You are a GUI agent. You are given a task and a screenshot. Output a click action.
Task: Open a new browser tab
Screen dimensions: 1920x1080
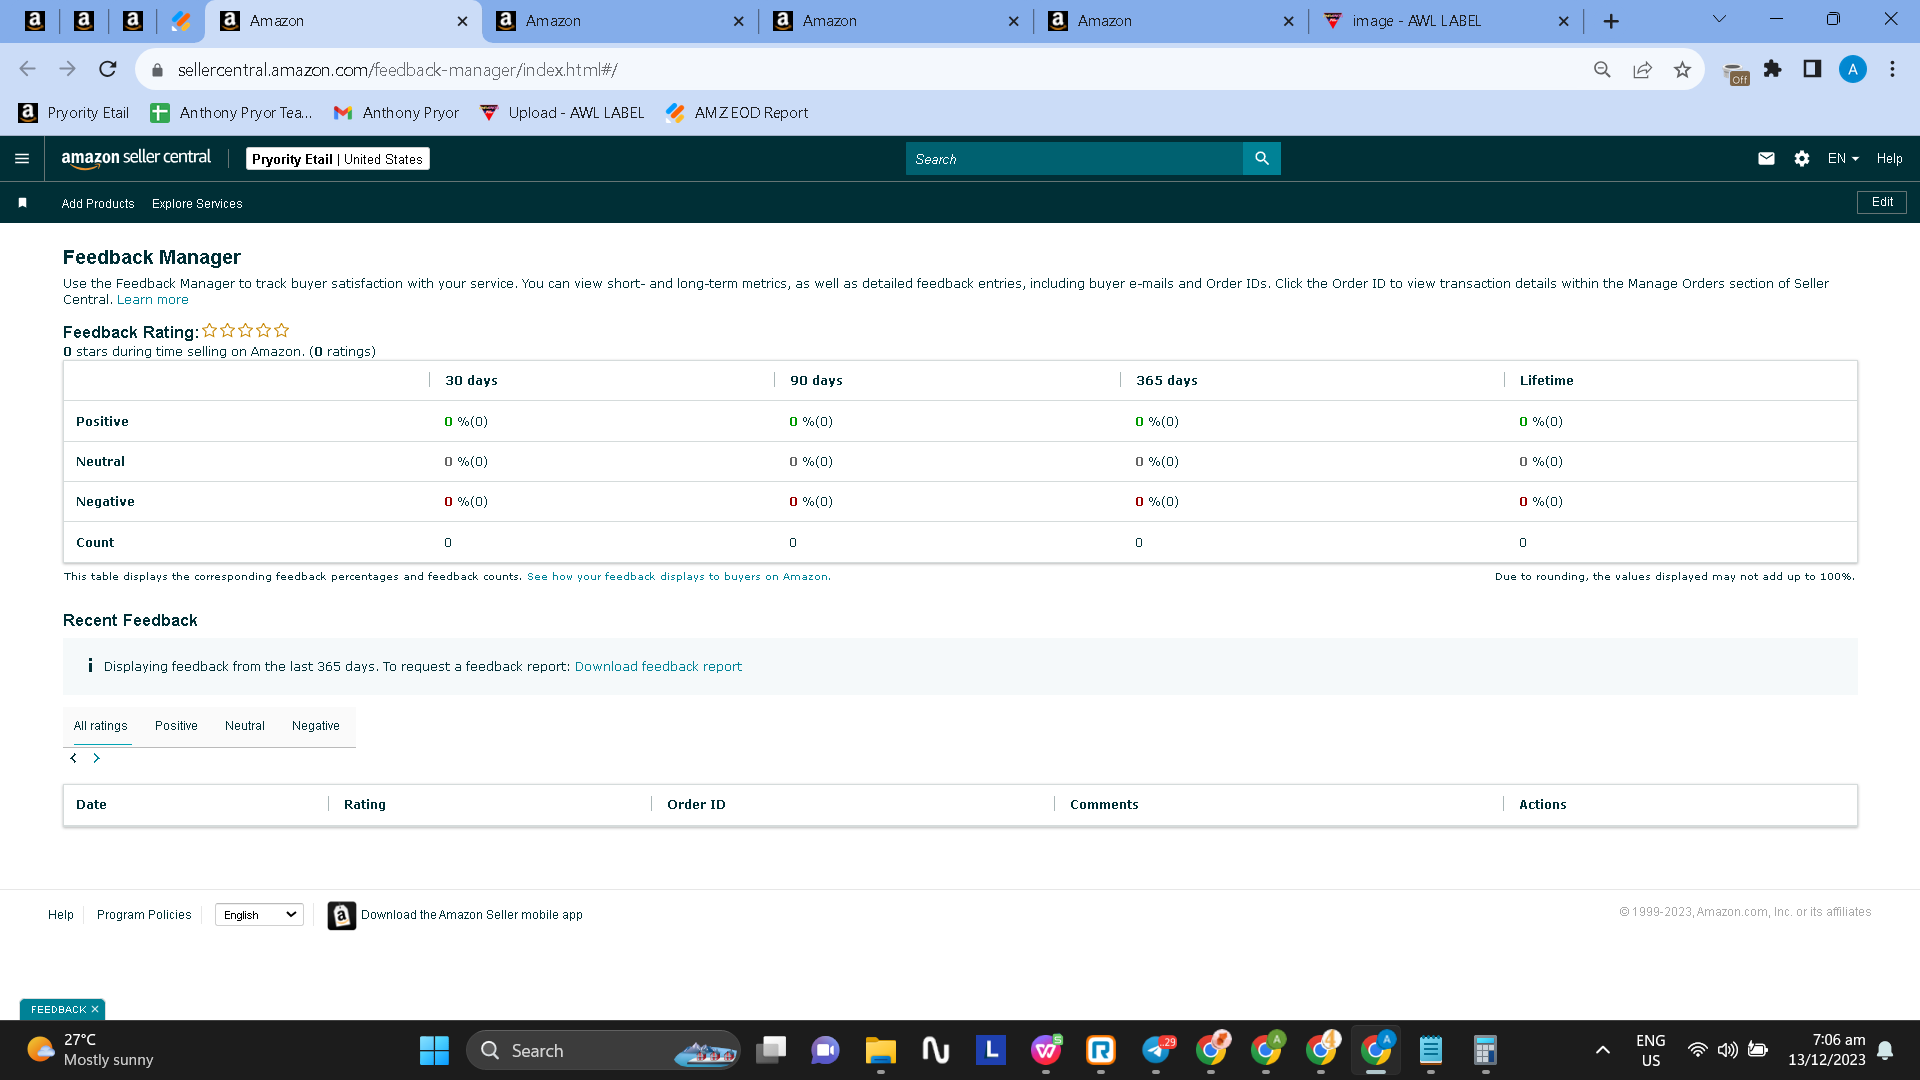(x=1611, y=21)
